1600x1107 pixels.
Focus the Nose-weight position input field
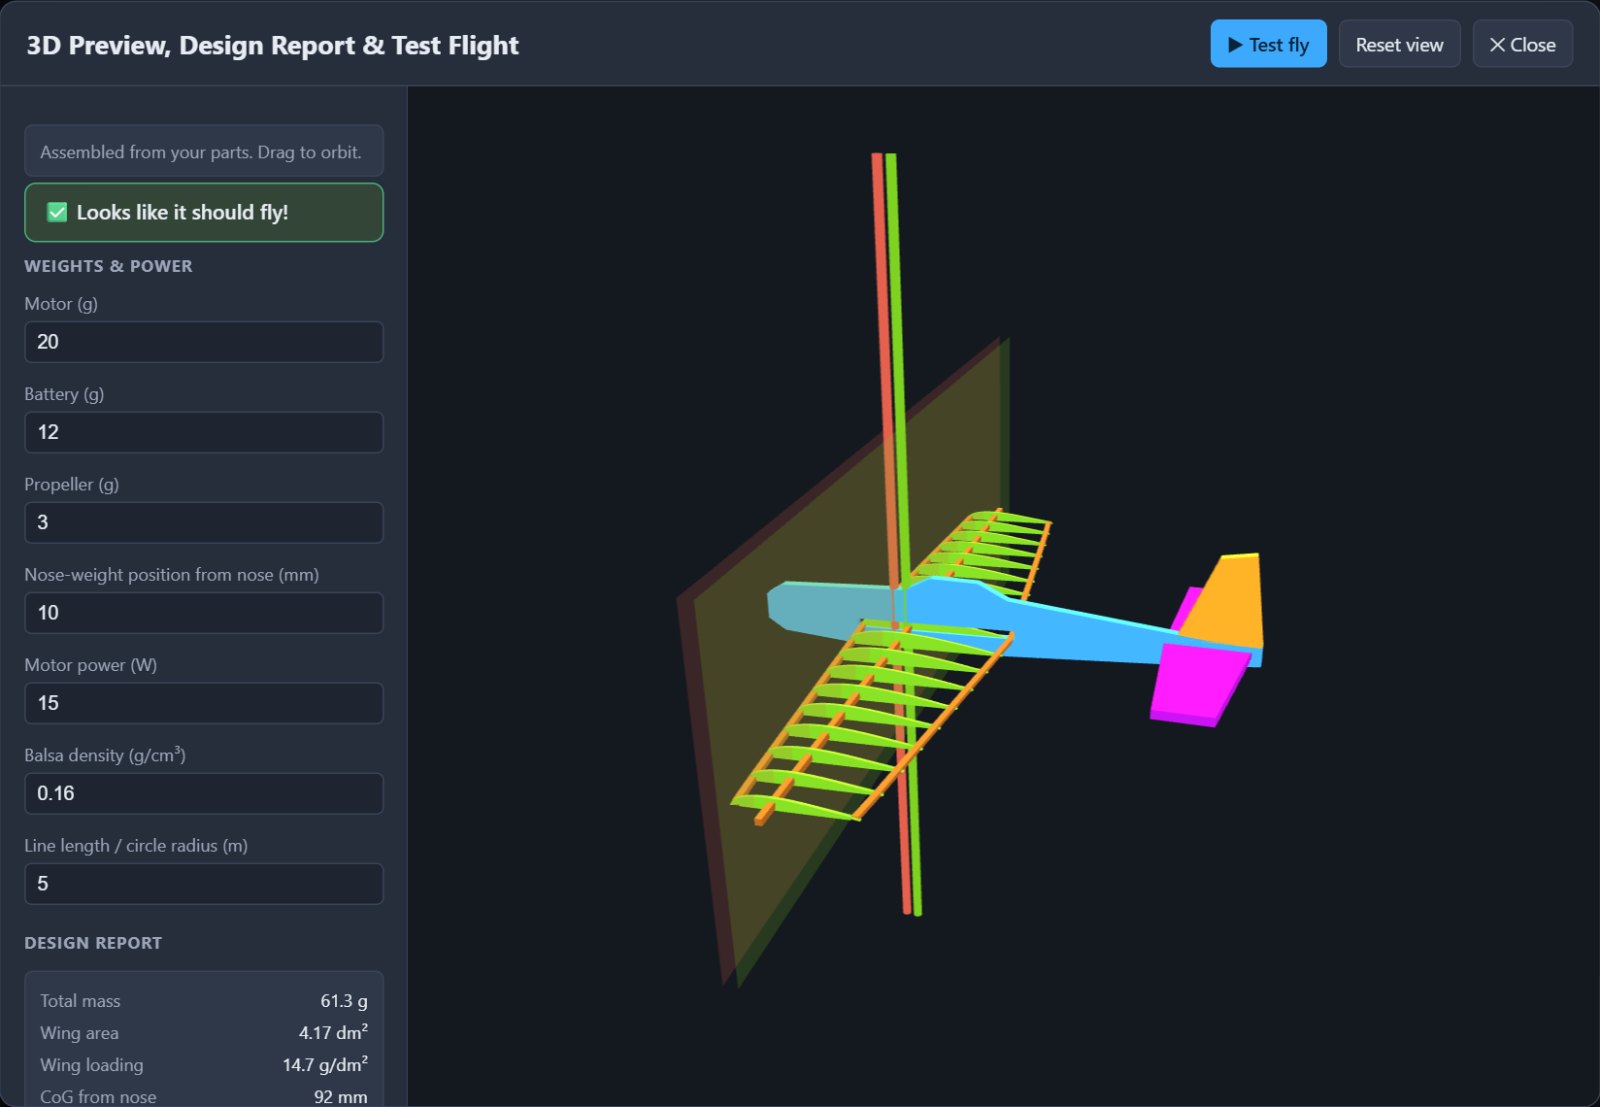coord(204,613)
